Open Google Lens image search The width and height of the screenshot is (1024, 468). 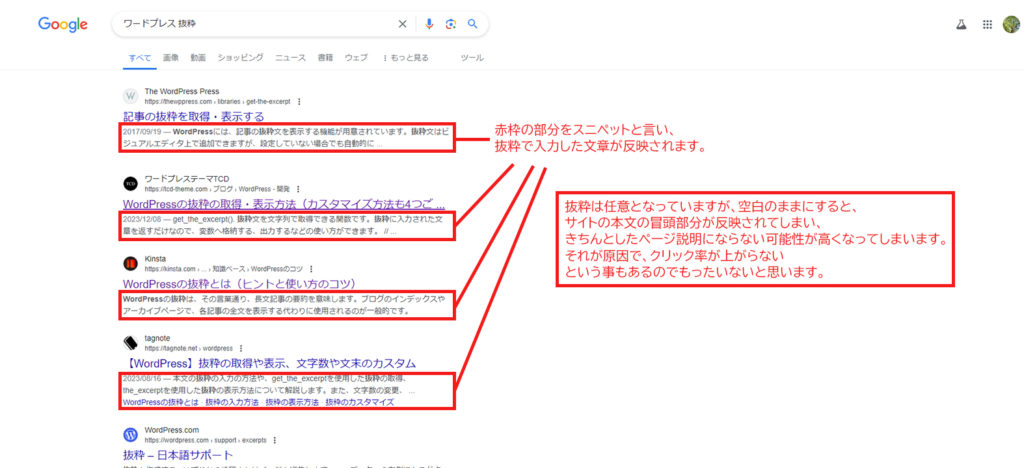click(x=451, y=24)
